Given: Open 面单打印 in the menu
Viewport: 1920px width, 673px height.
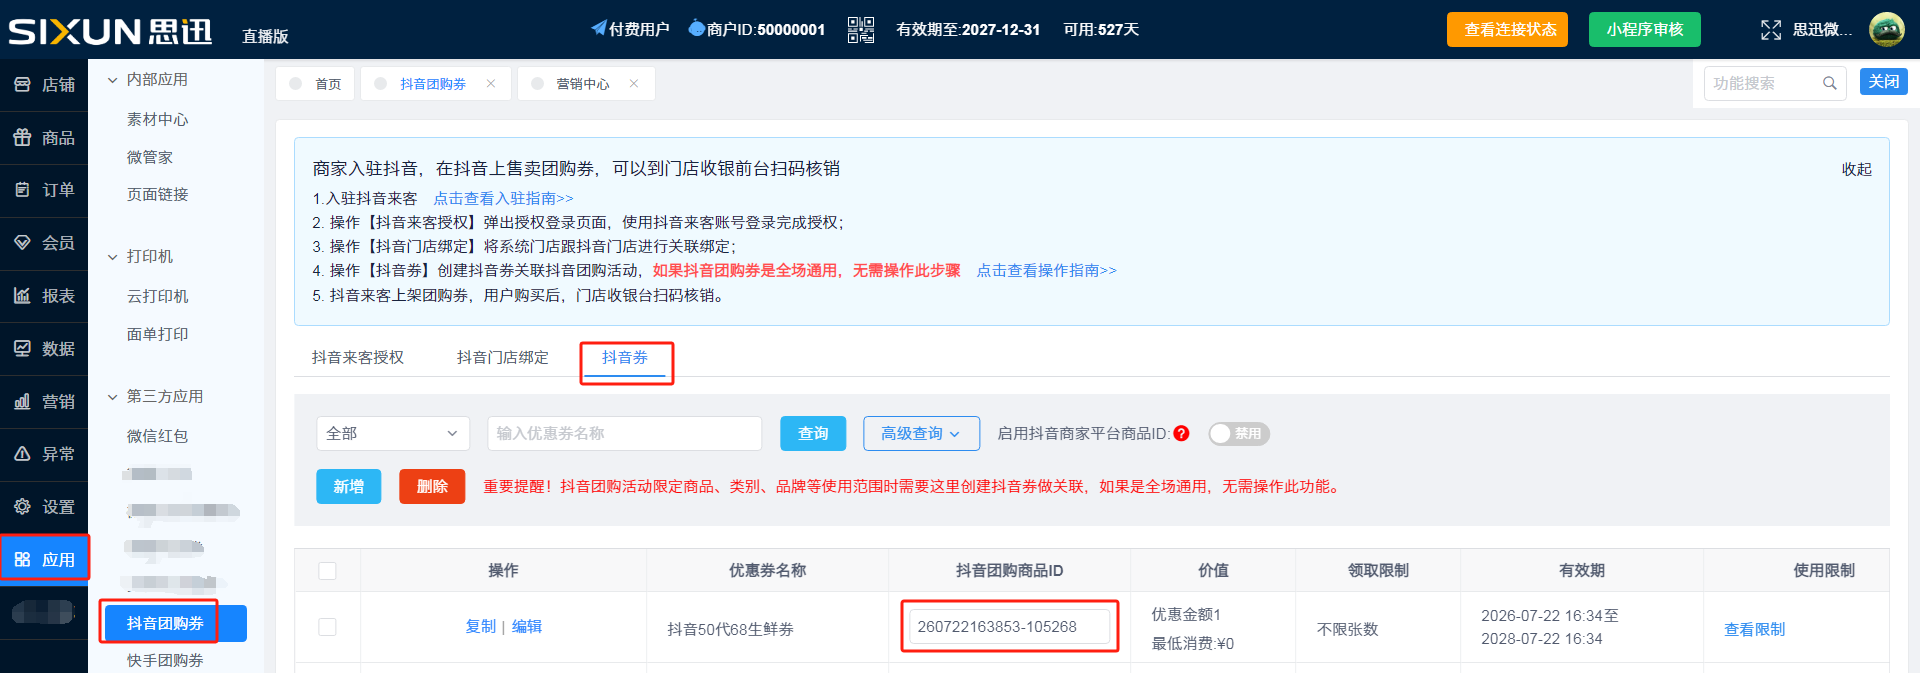Looking at the screenshot, I should (x=157, y=334).
